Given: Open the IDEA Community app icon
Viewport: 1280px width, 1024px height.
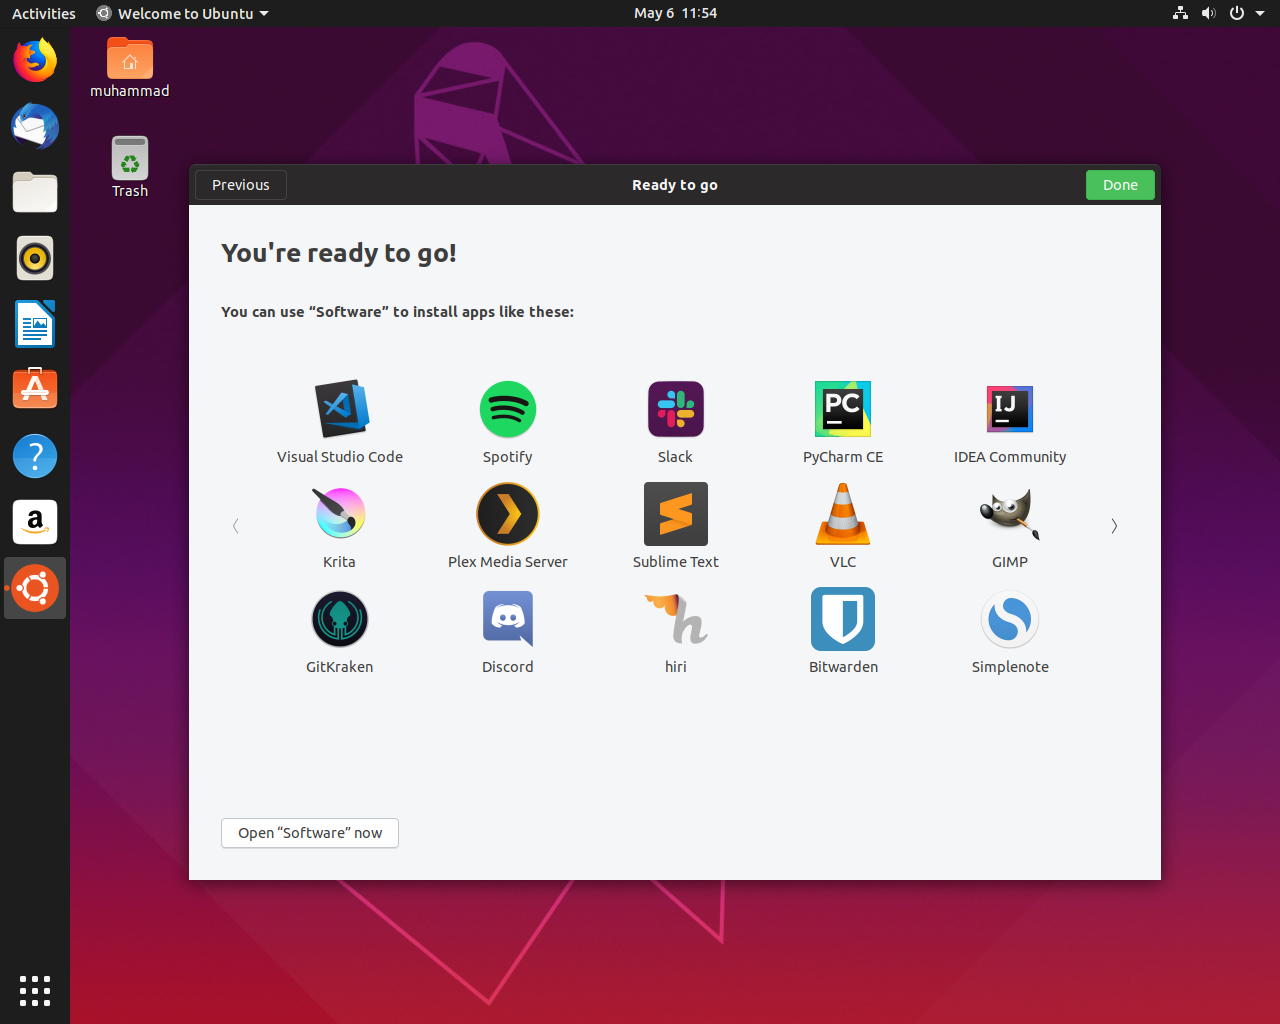Looking at the screenshot, I should click(1010, 409).
